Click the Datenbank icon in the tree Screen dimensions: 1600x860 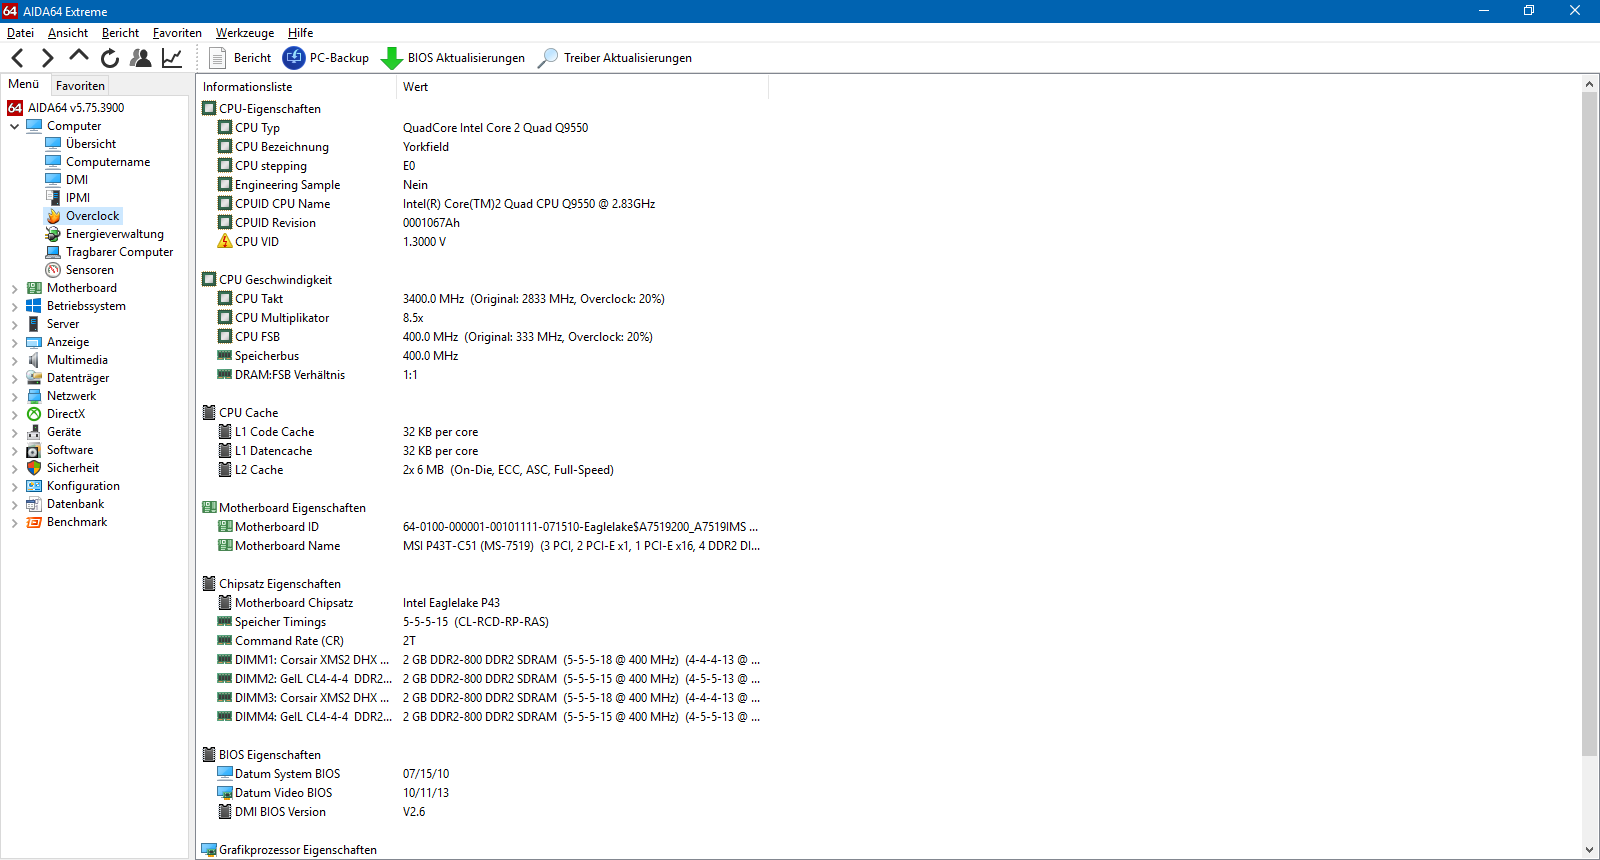(34, 504)
